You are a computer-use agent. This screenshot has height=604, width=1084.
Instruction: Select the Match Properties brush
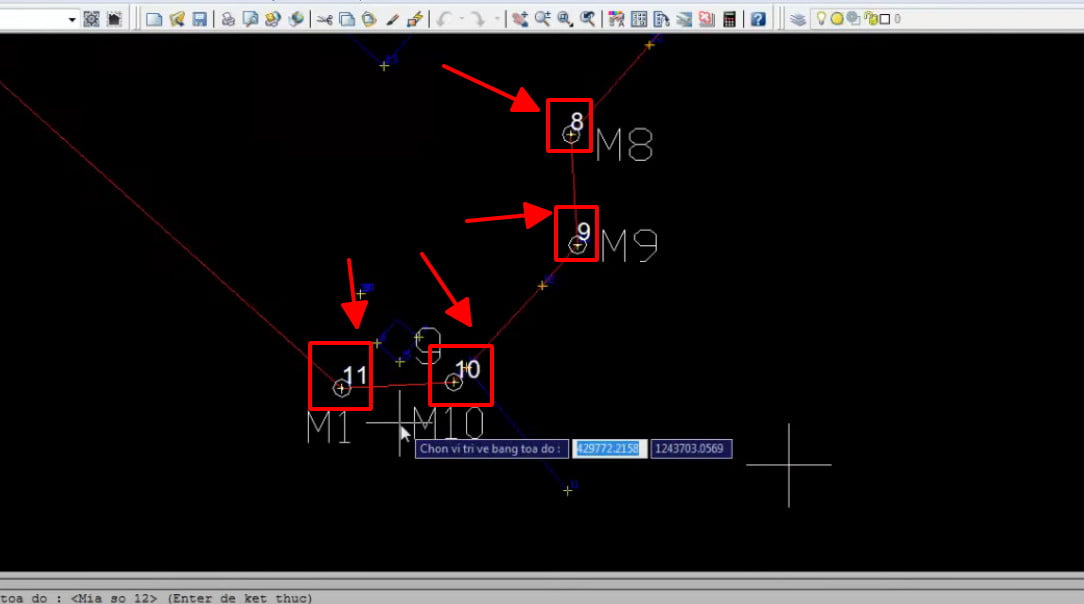click(392, 19)
